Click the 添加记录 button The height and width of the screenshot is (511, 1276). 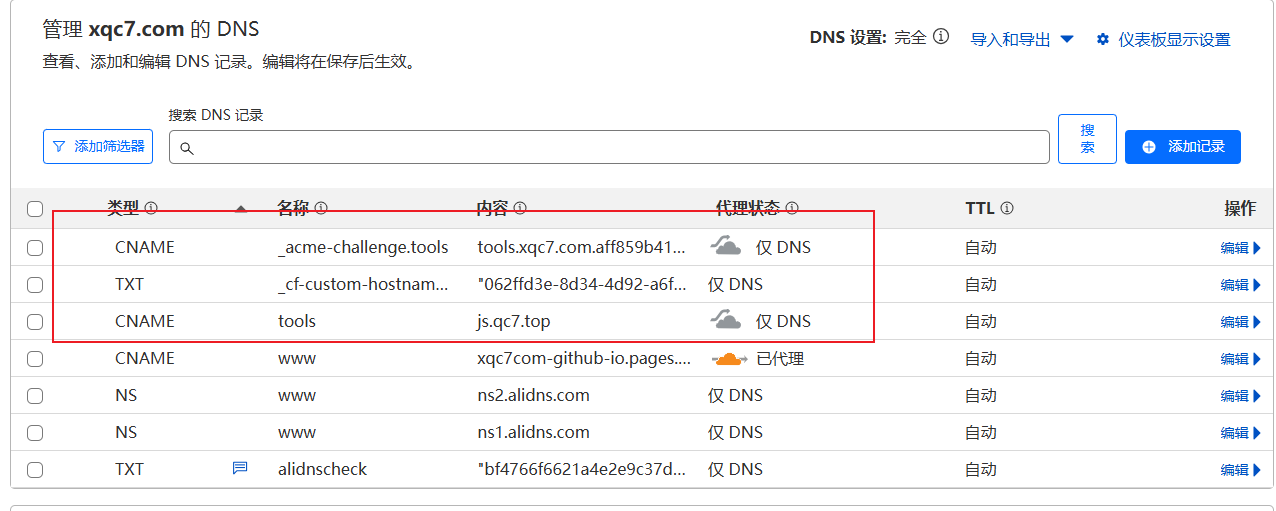1182,146
